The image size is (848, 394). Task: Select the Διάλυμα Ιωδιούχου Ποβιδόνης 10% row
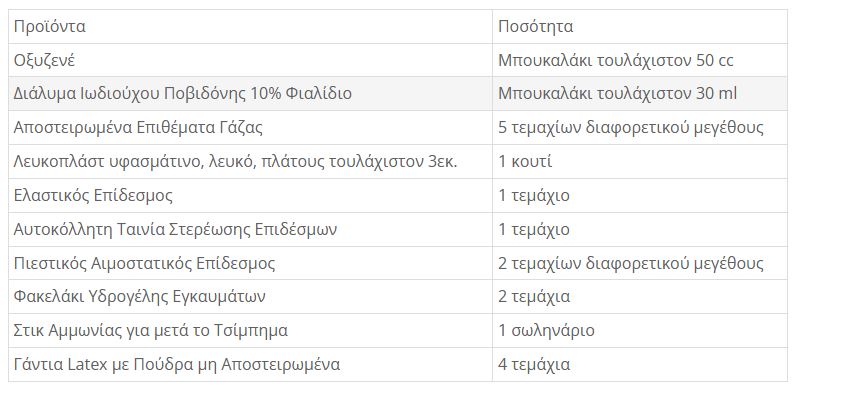coord(398,94)
